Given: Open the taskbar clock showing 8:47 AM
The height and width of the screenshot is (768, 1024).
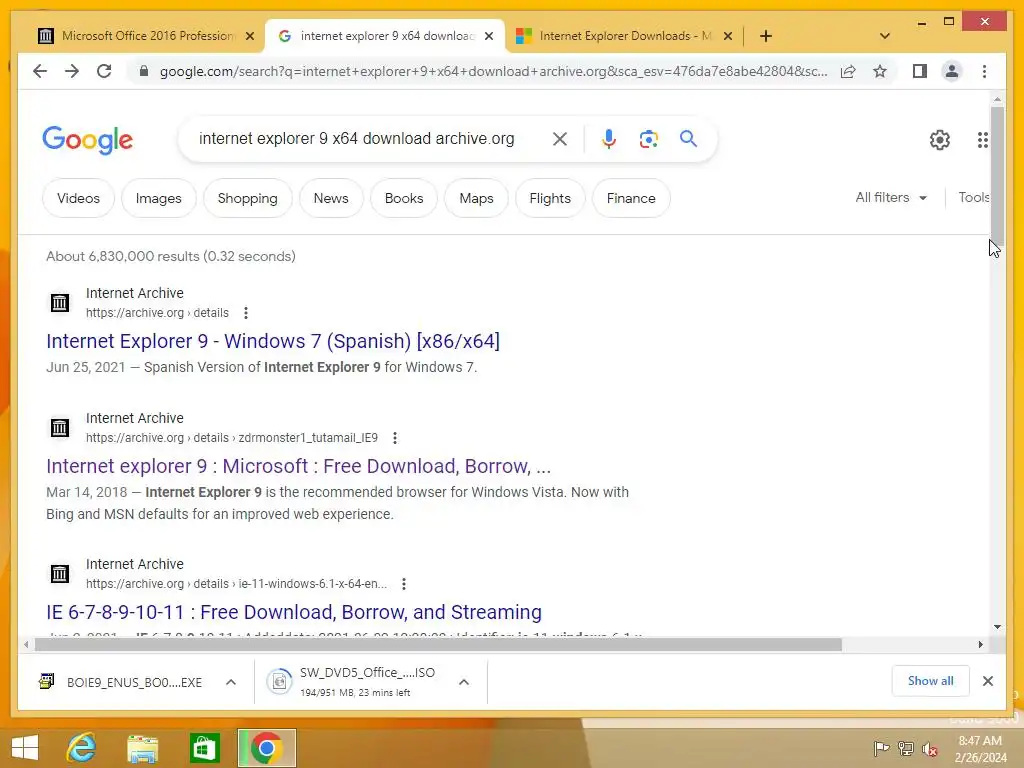Looking at the screenshot, I should click(980, 749).
